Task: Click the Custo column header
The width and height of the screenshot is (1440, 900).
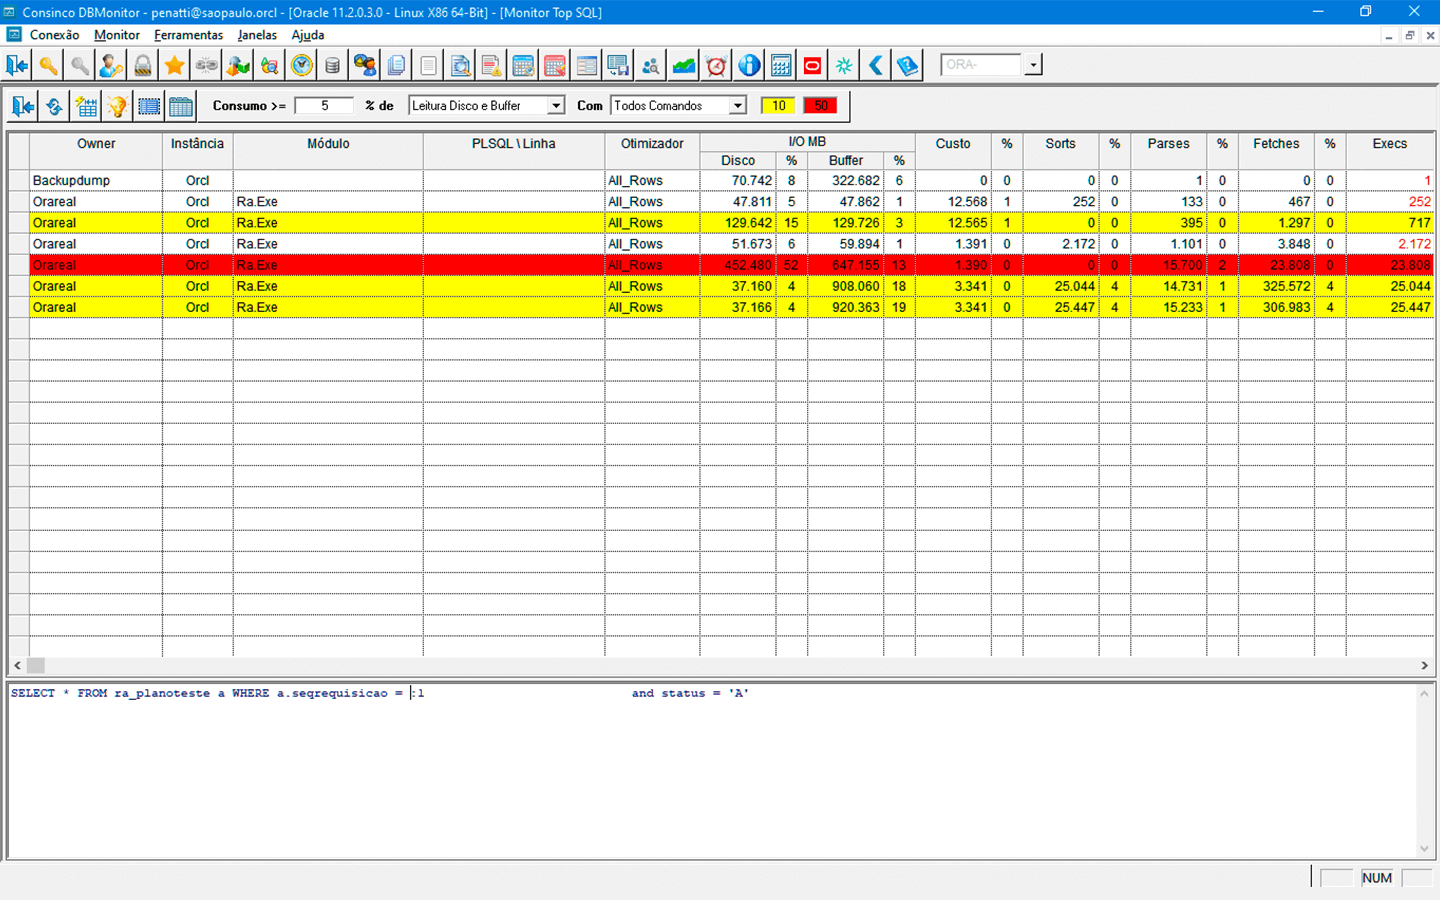Action: 952,144
